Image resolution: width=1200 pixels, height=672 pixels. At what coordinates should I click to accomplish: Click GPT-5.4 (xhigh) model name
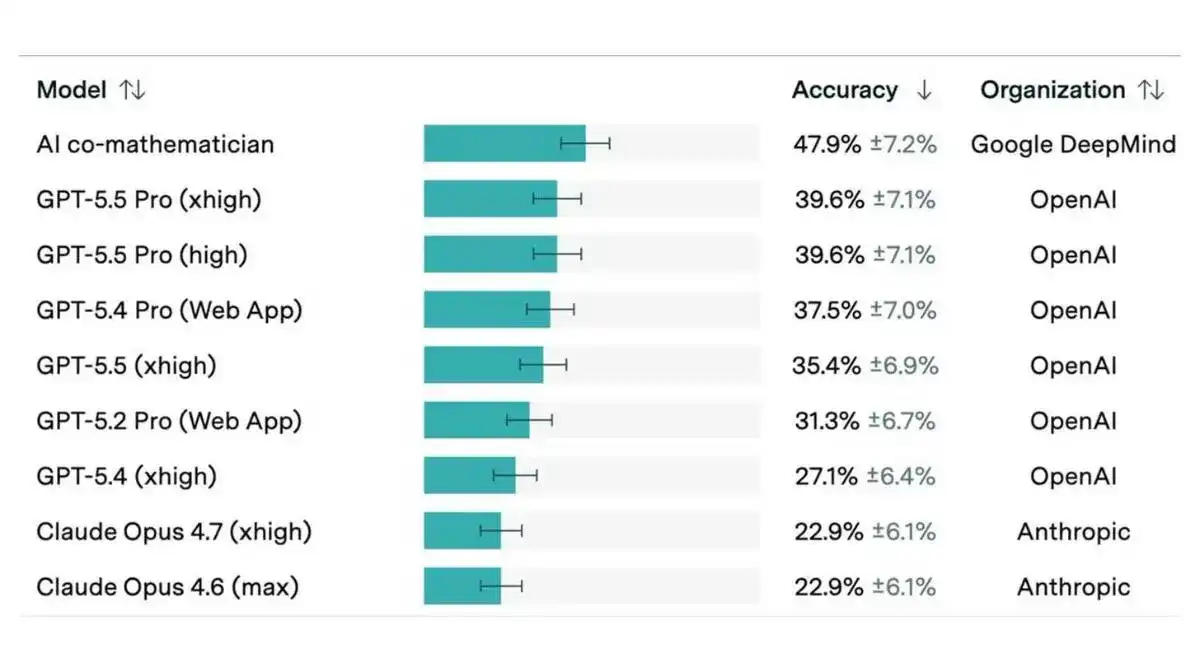(126, 476)
